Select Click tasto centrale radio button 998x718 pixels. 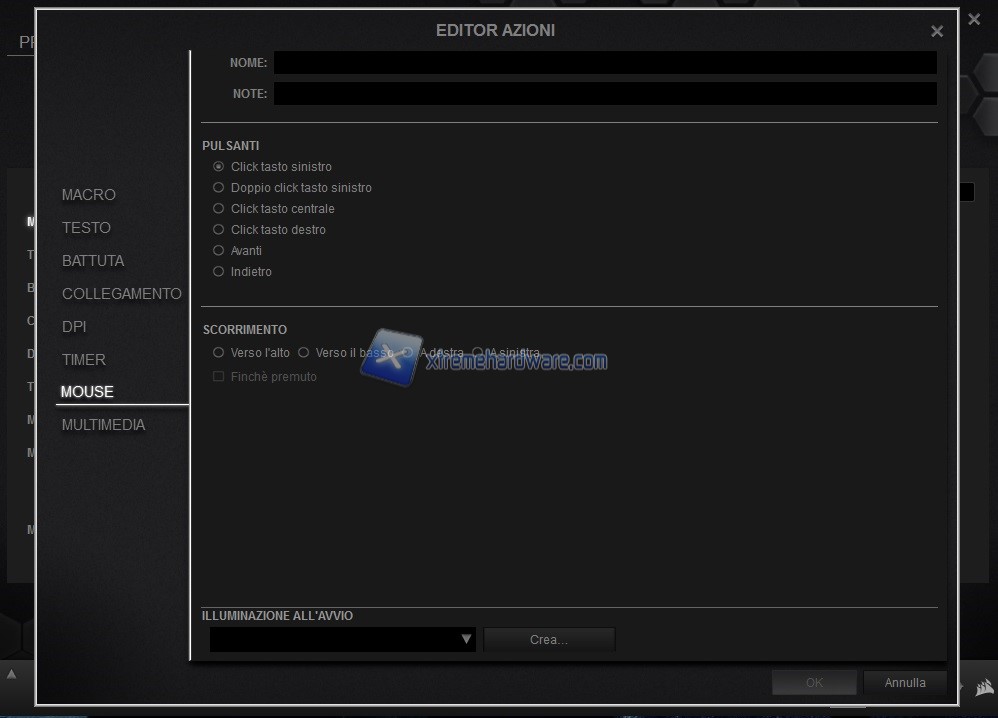[219, 209]
